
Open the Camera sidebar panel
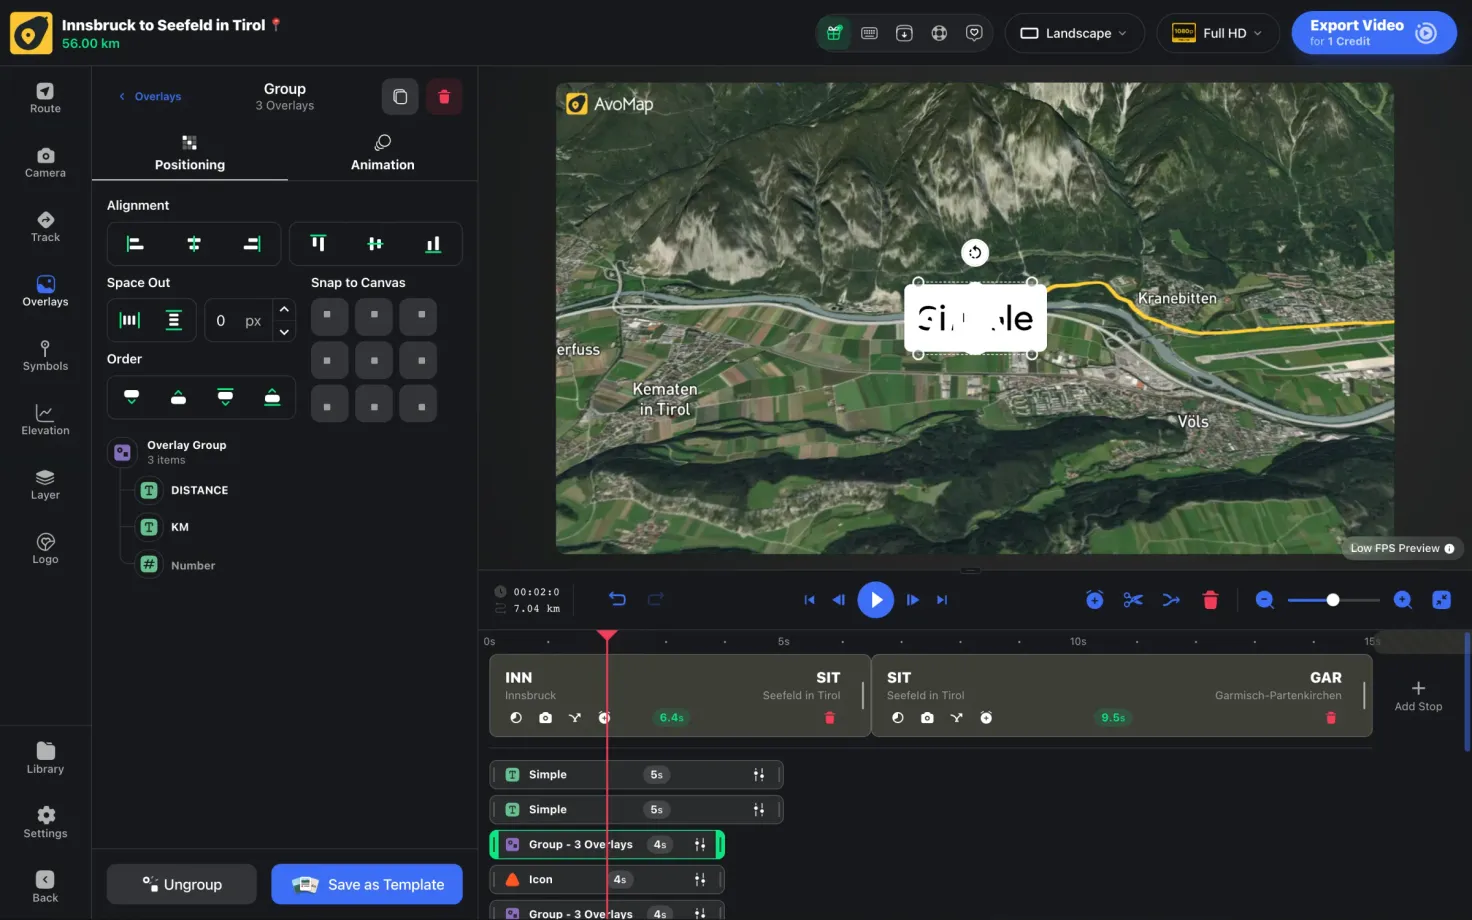coord(45,163)
